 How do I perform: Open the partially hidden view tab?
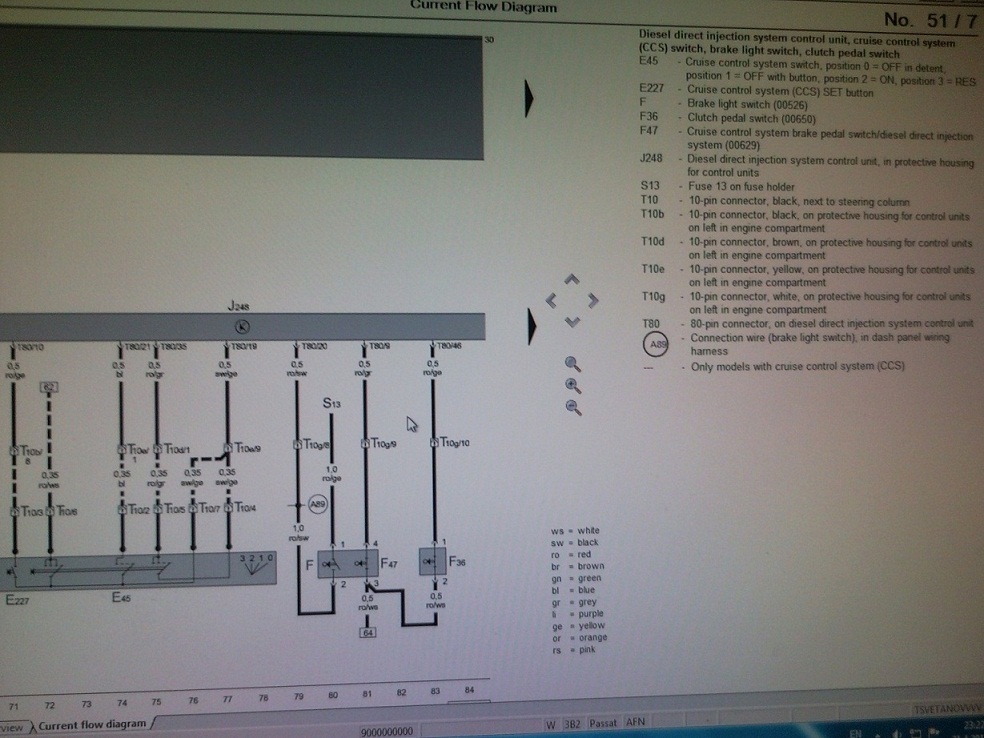tap(12, 727)
